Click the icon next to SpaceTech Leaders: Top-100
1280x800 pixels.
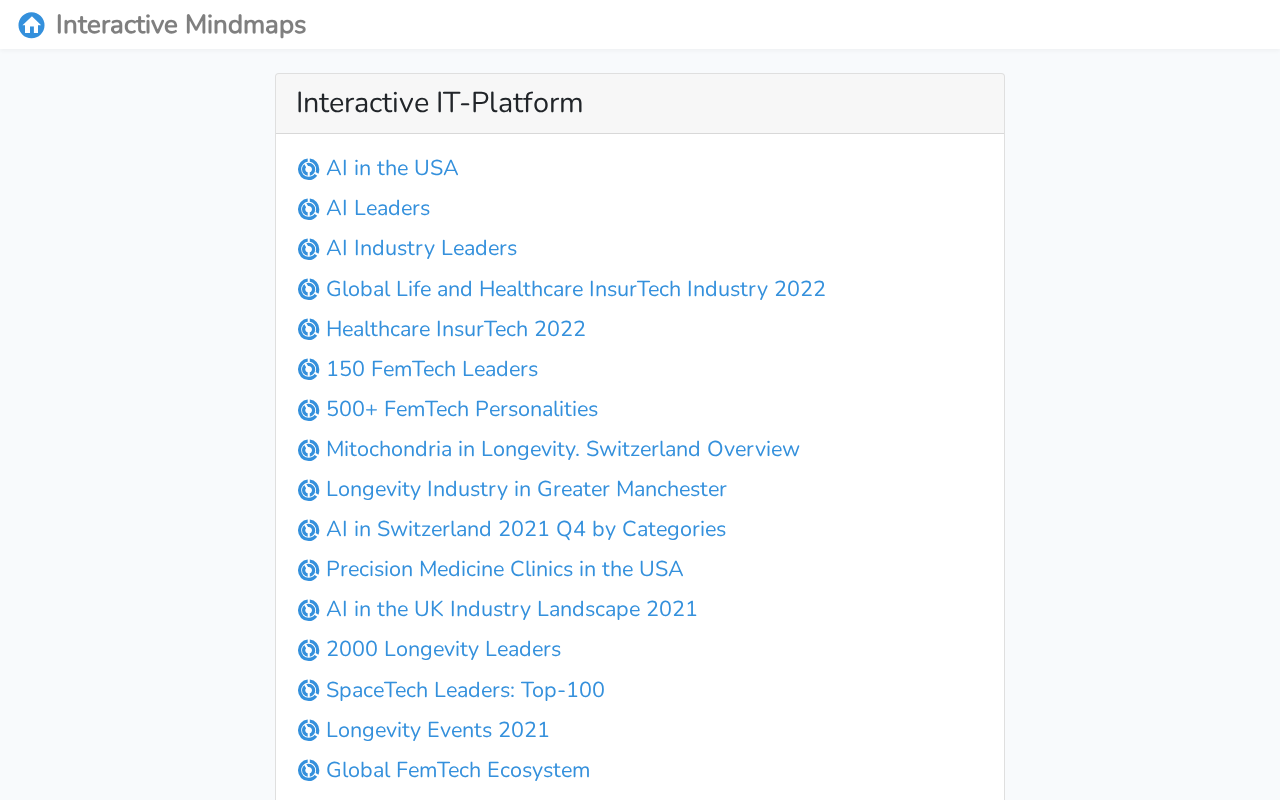click(308, 691)
